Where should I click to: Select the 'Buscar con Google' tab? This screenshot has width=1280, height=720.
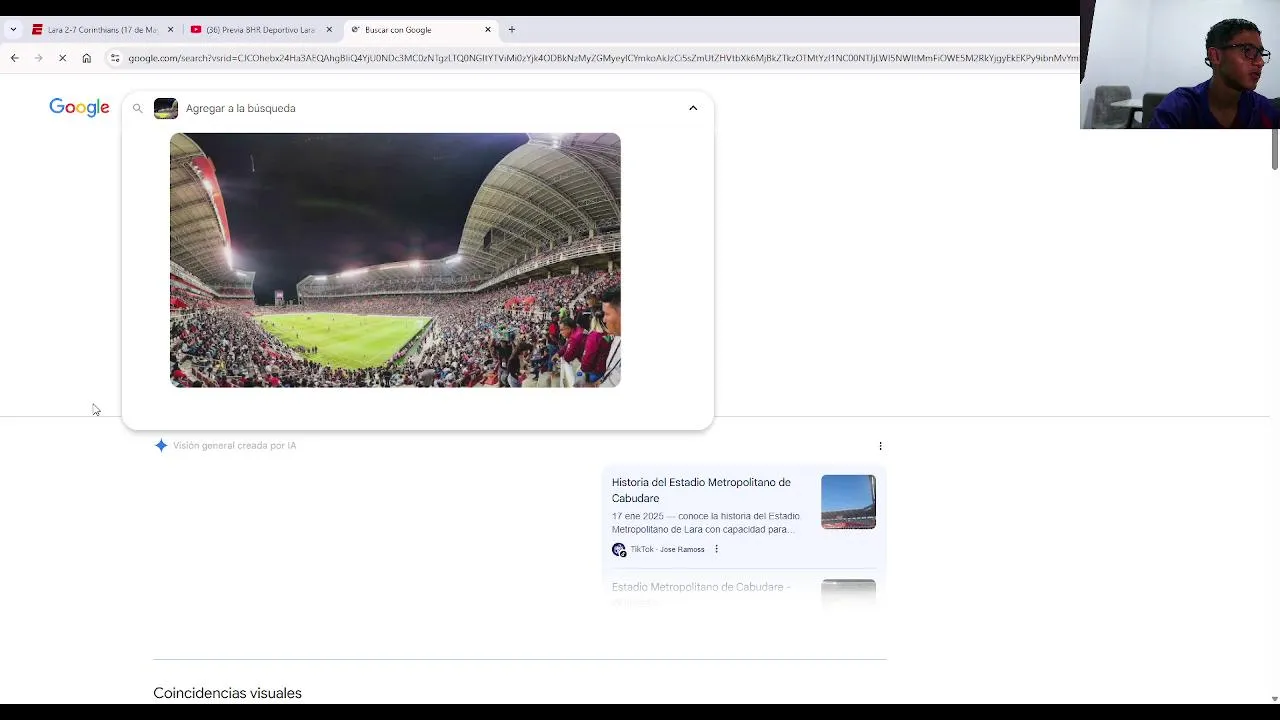tap(420, 30)
